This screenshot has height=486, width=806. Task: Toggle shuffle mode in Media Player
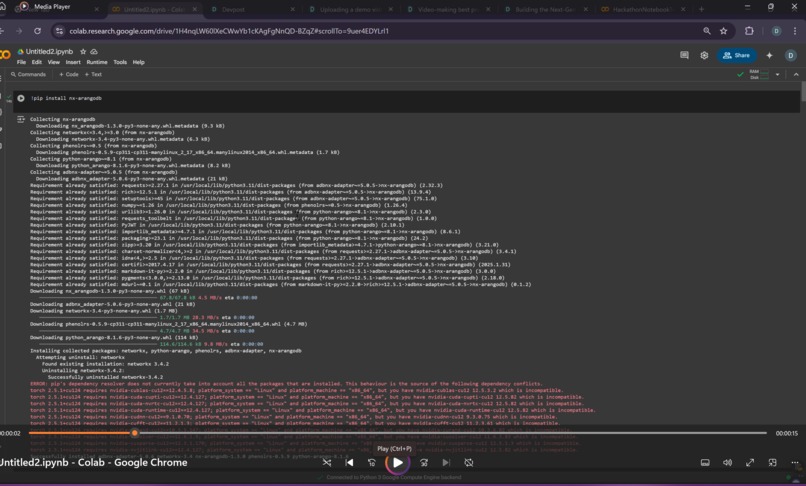pyautogui.click(x=327, y=463)
